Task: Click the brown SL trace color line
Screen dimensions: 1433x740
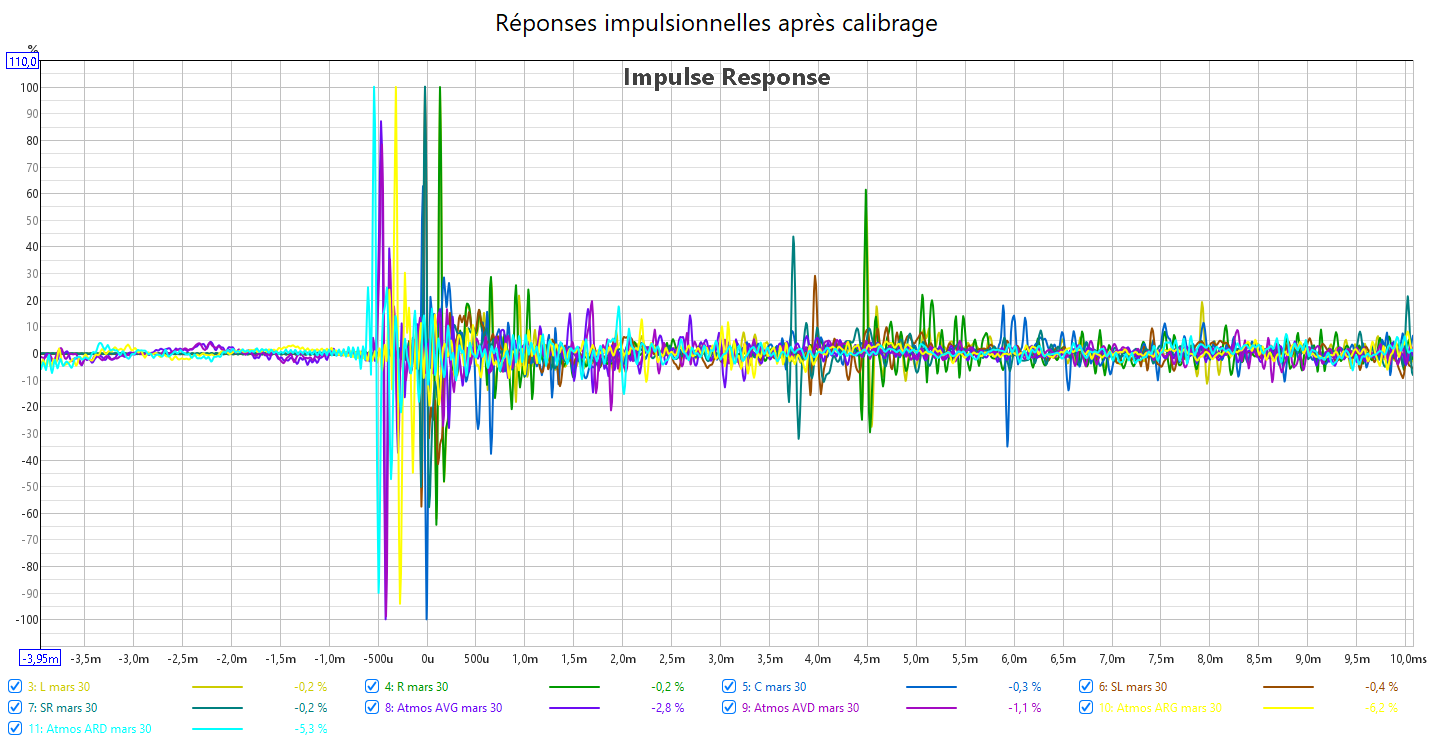Action: pyautogui.click(x=1288, y=687)
